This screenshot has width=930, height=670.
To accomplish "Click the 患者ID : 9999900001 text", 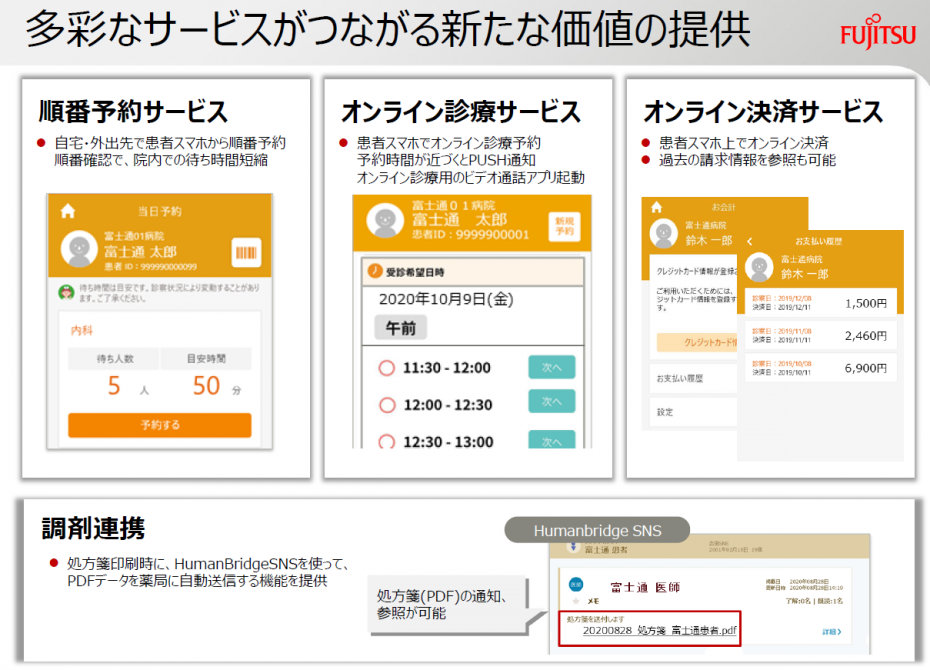I will point(470,235).
